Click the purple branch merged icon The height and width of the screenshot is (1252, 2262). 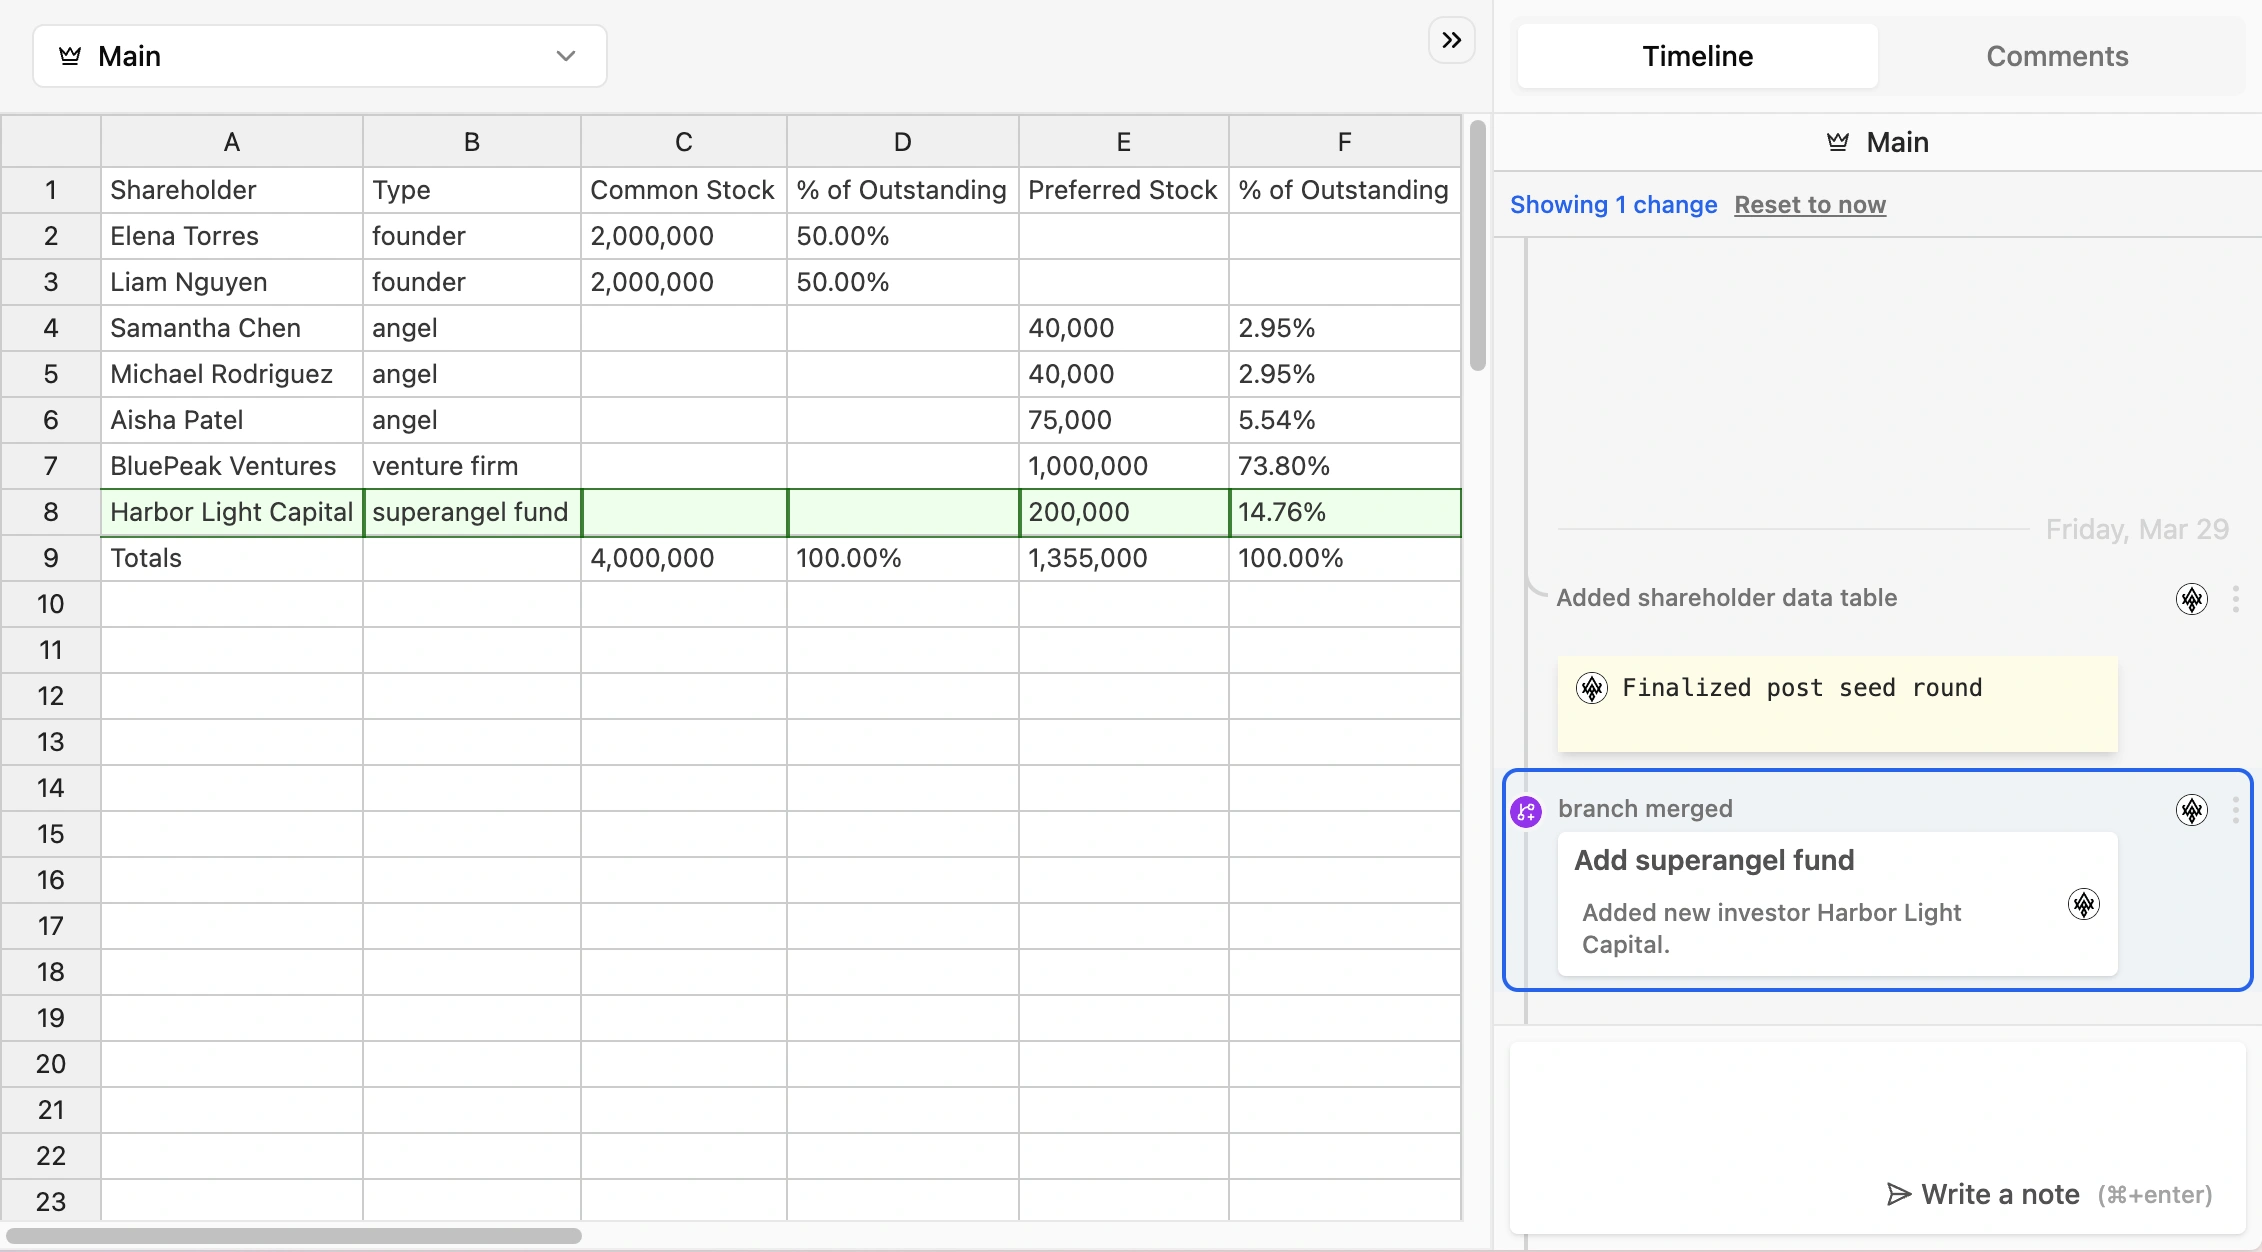click(1525, 812)
